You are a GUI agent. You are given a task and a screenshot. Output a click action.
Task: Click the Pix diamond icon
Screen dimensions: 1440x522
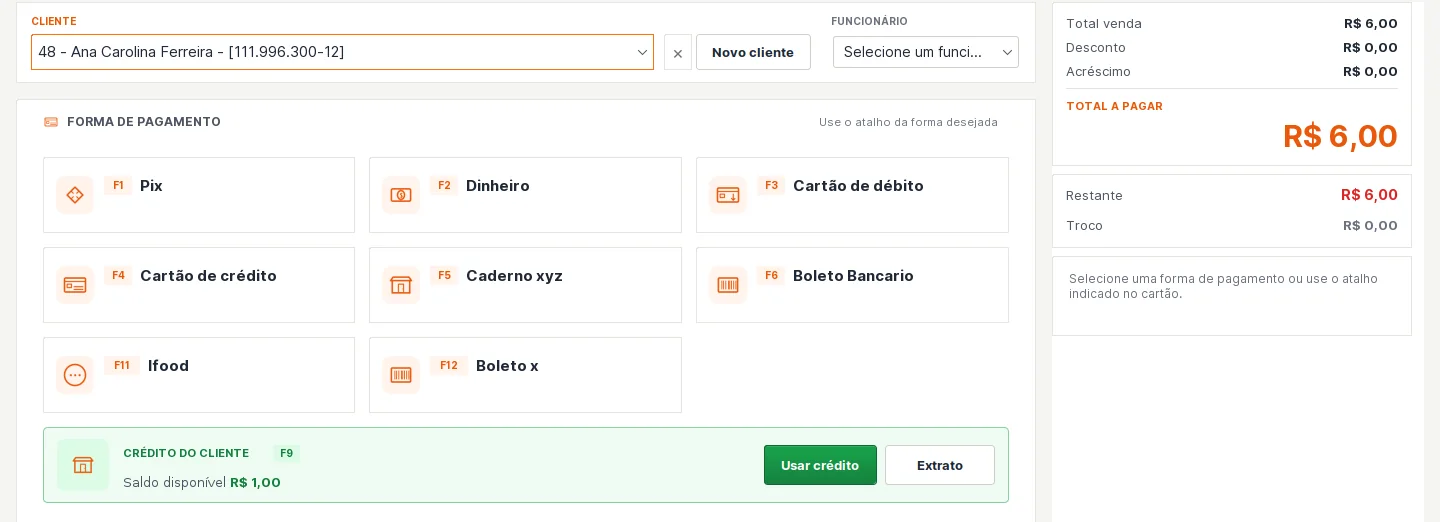click(x=75, y=195)
